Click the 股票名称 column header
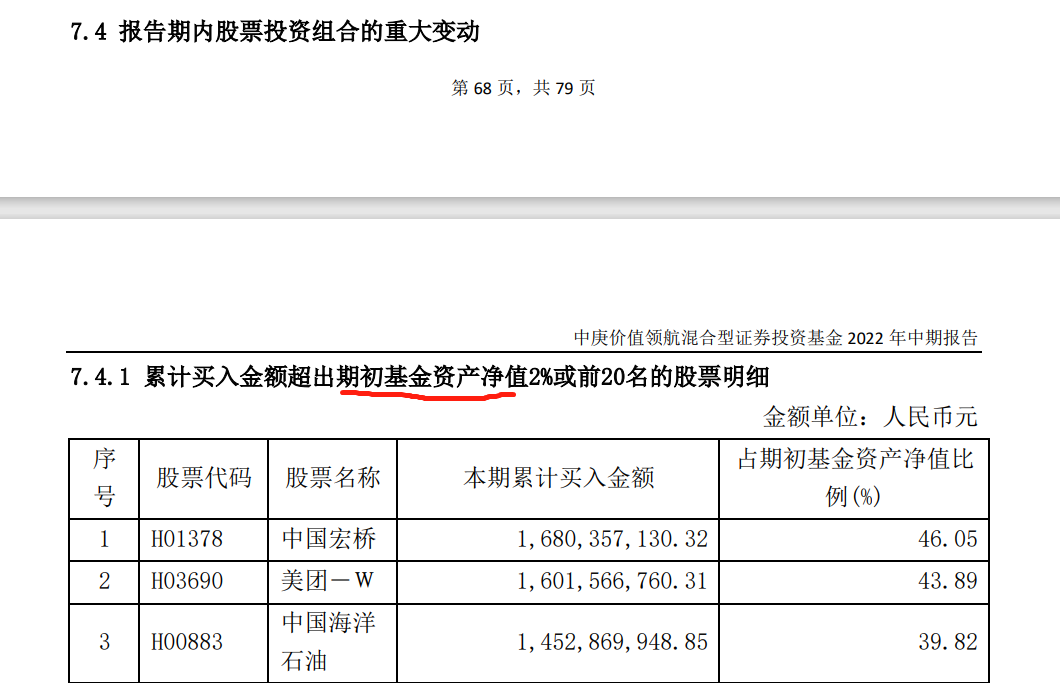1060x683 pixels. 333,477
